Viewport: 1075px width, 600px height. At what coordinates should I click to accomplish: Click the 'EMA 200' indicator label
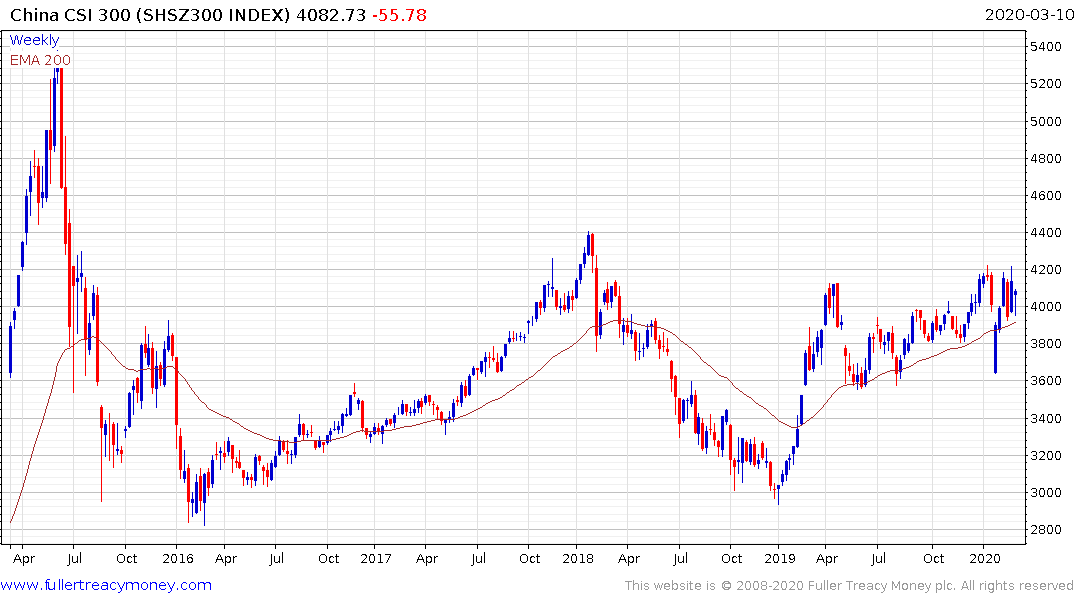tap(40, 60)
